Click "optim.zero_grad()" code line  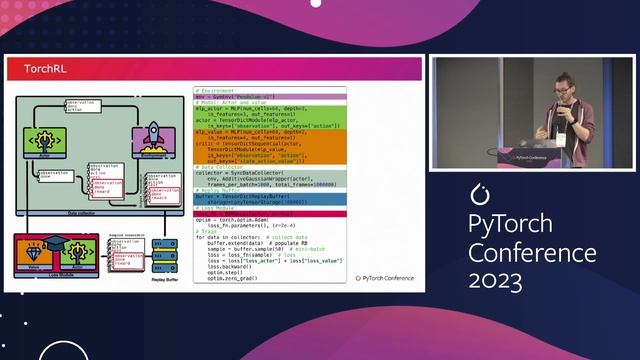pyautogui.click(x=232, y=278)
